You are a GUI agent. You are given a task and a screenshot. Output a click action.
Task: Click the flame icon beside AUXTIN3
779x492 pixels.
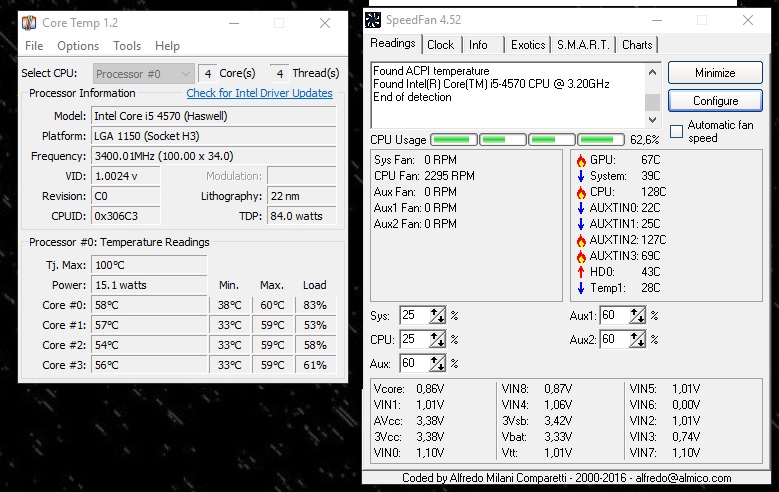click(x=581, y=256)
